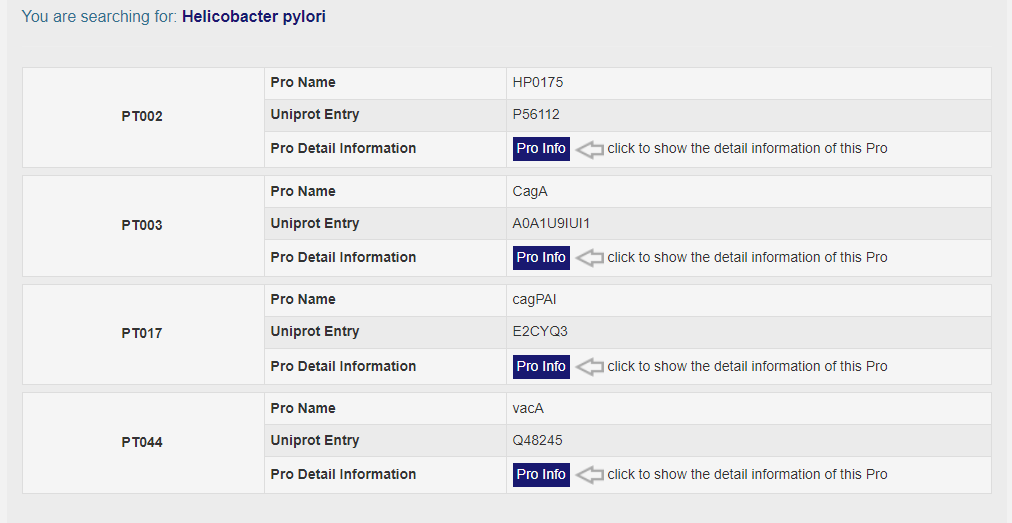
Task: View Pro Info for the vacA protein
Action: 541,475
